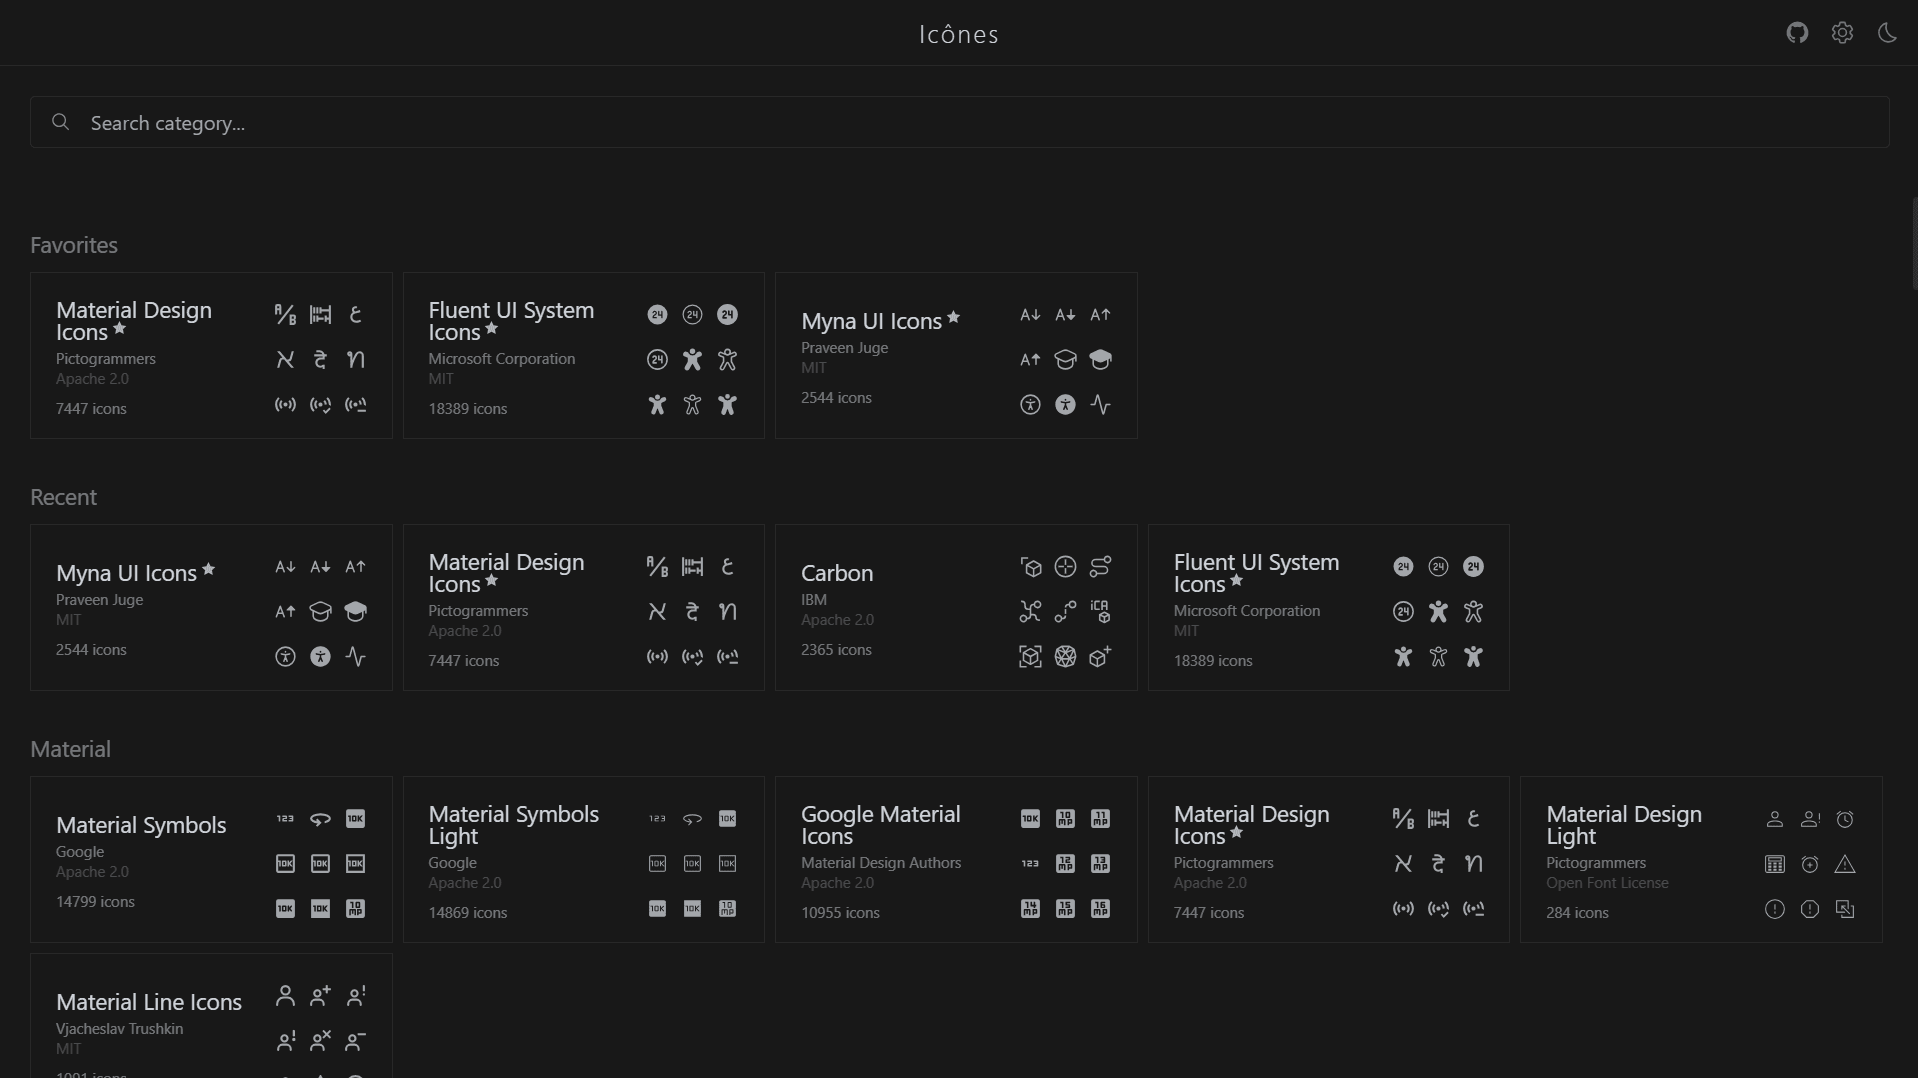This screenshot has height=1078, width=1918.
Task: Click the Icônes page title
Action: pyautogui.click(x=959, y=34)
